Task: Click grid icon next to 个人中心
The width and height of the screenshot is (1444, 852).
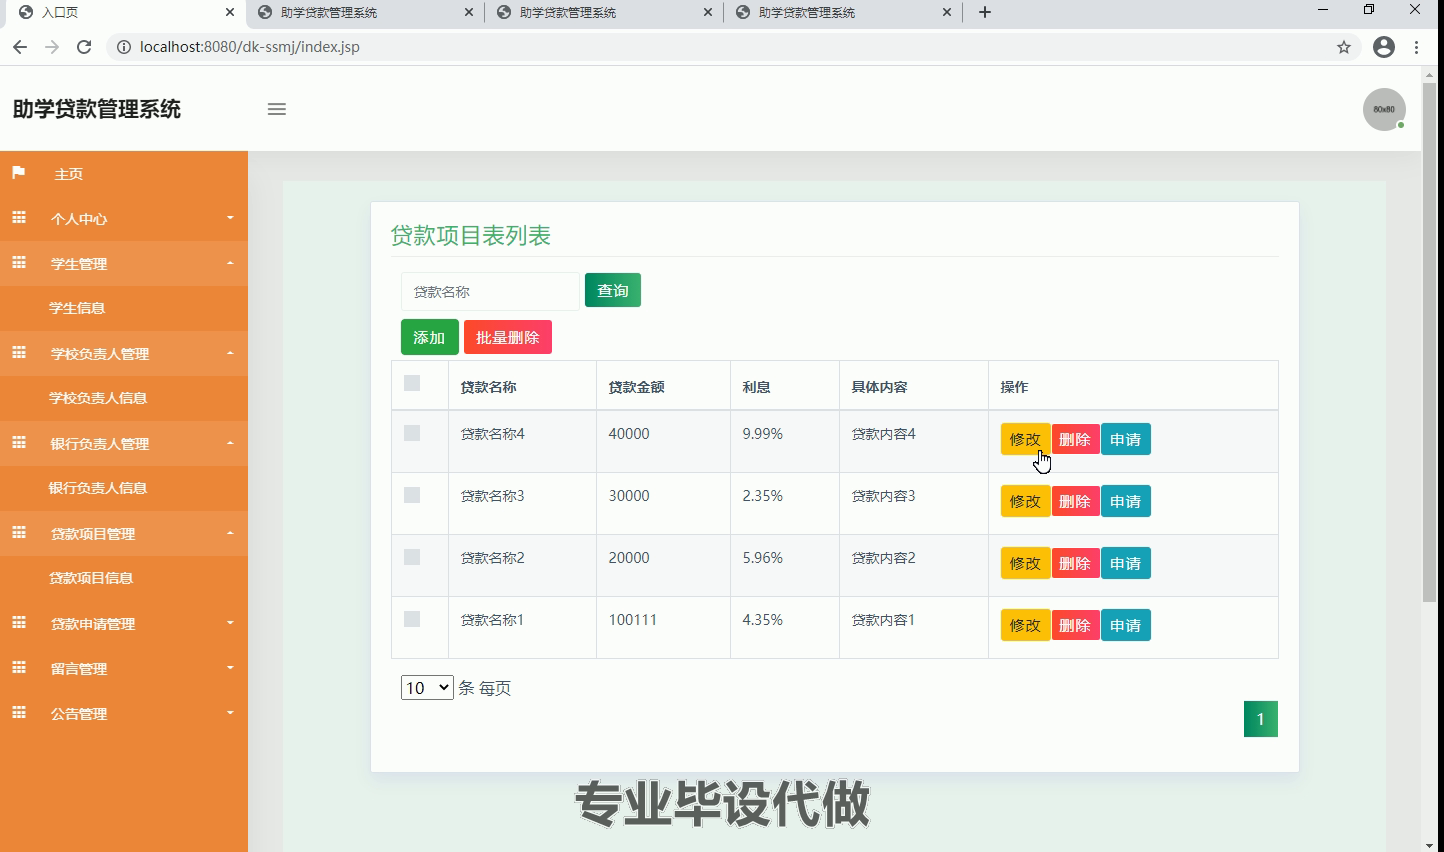Action: 18,218
